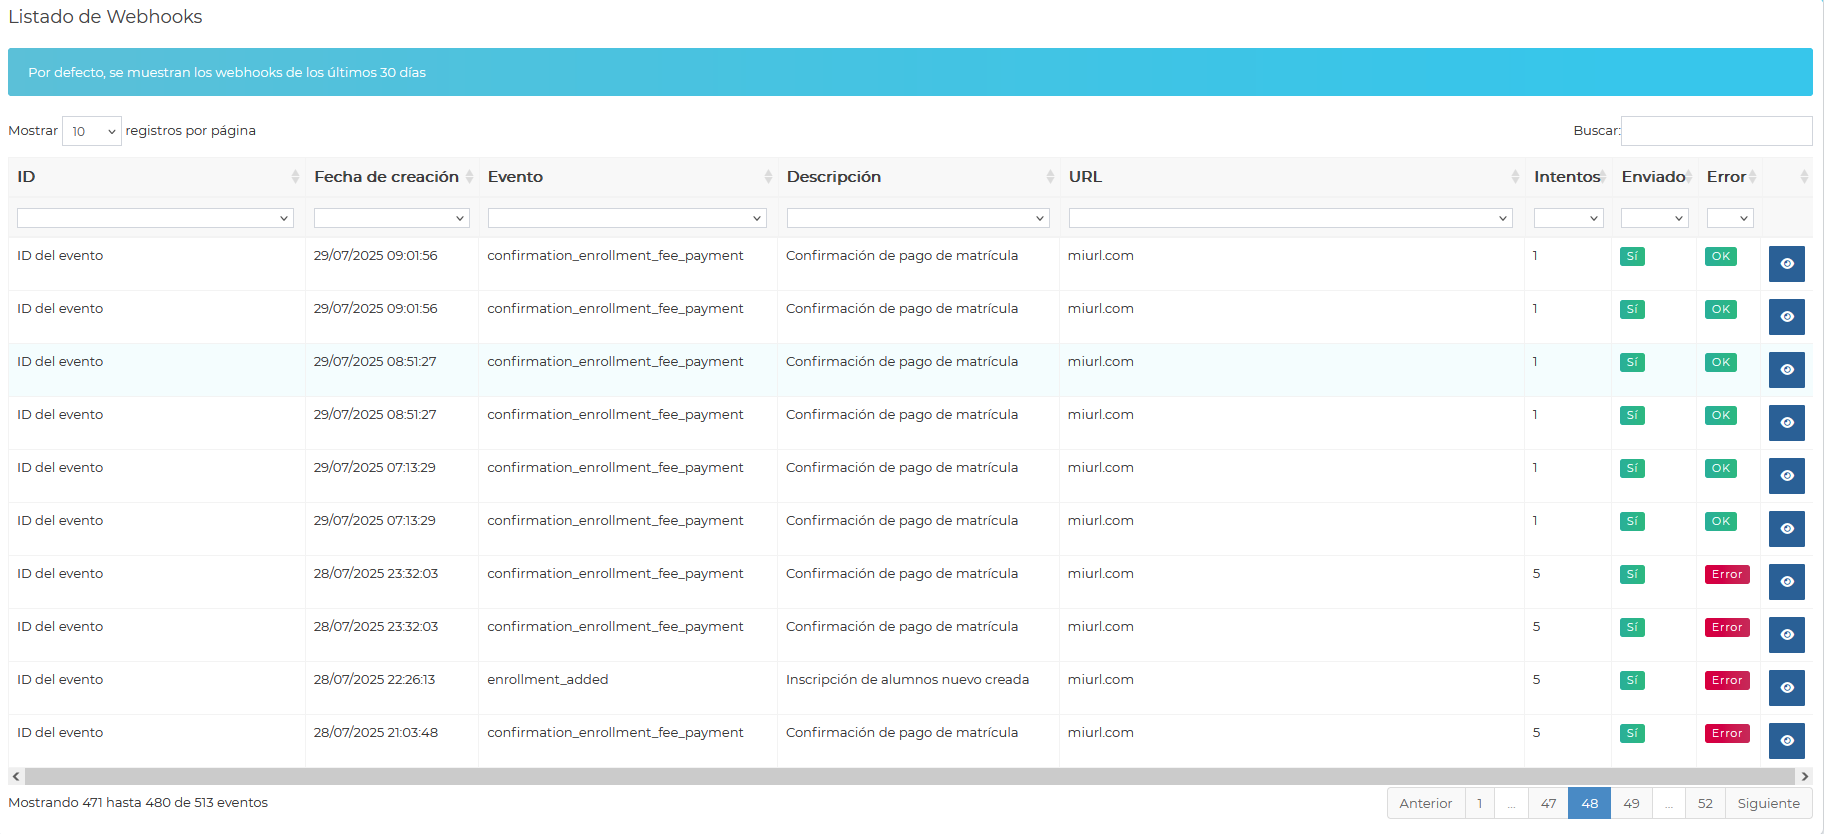
Task: Click the 'Mostrando 471 hasta 480 de 513 eventos' text
Action: (138, 803)
